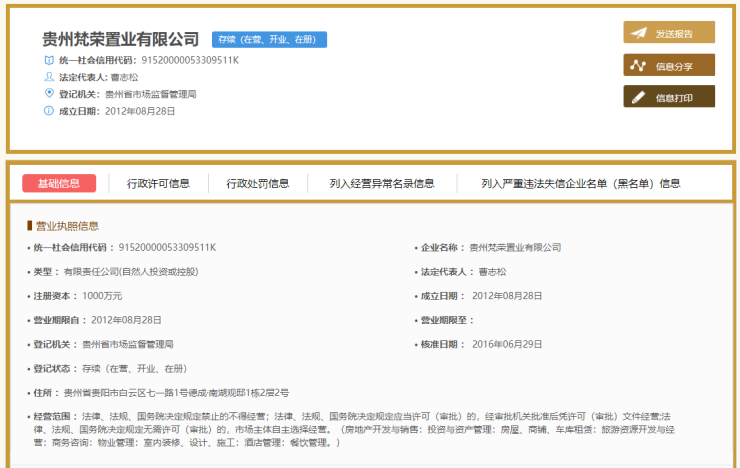This screenshot has height=468, width=740.
Task: Click the blue 存续（在营、开业、在册）status badge
Action: tap(269, 40)
